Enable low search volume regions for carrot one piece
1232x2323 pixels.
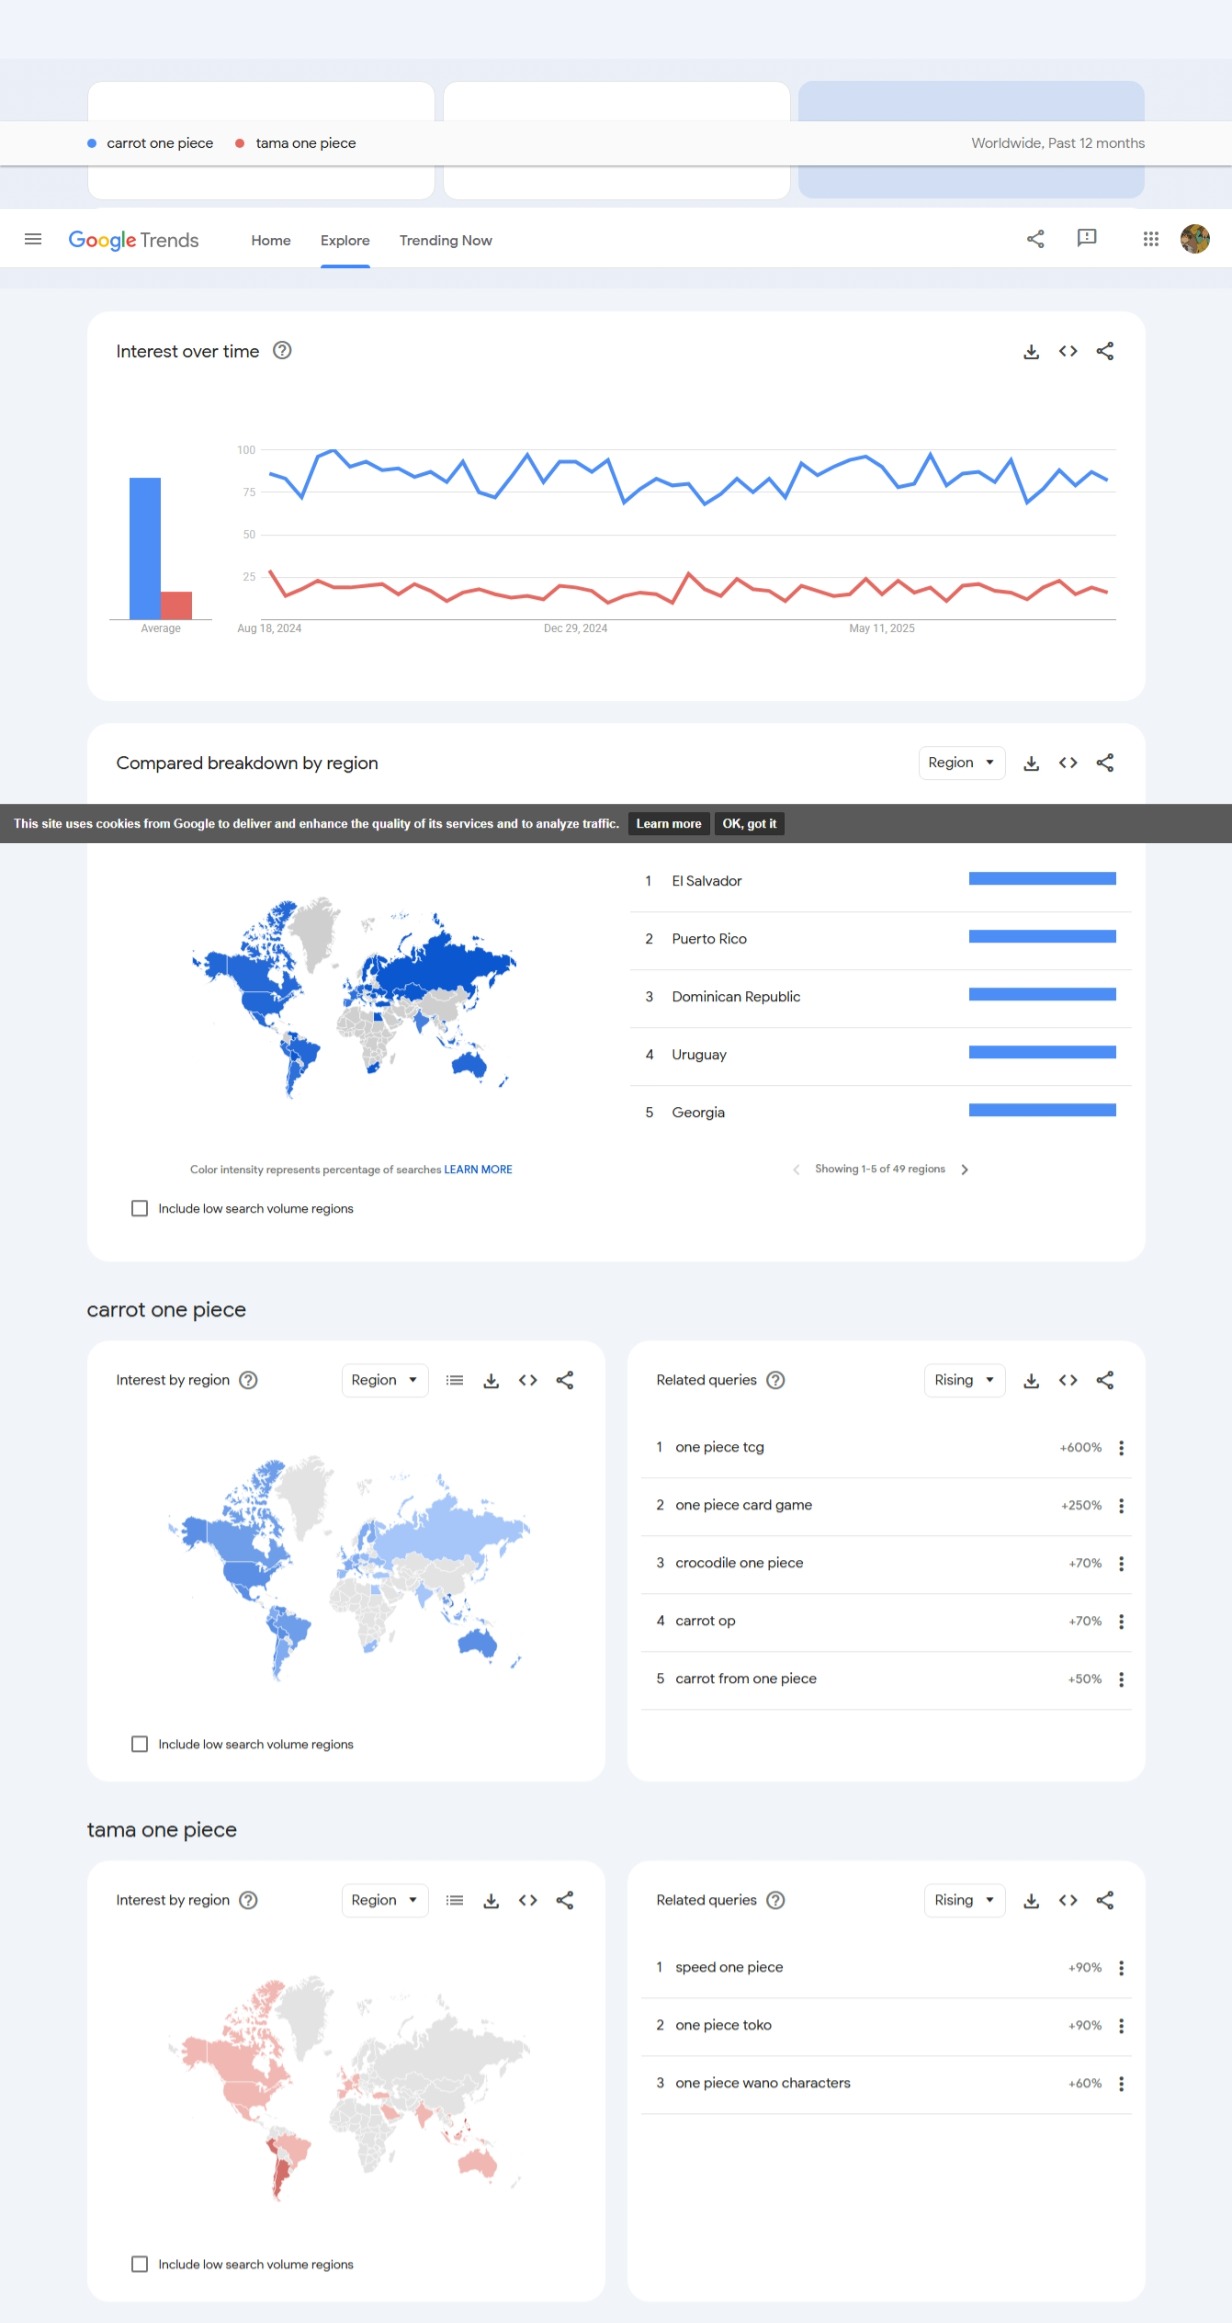140,1744
